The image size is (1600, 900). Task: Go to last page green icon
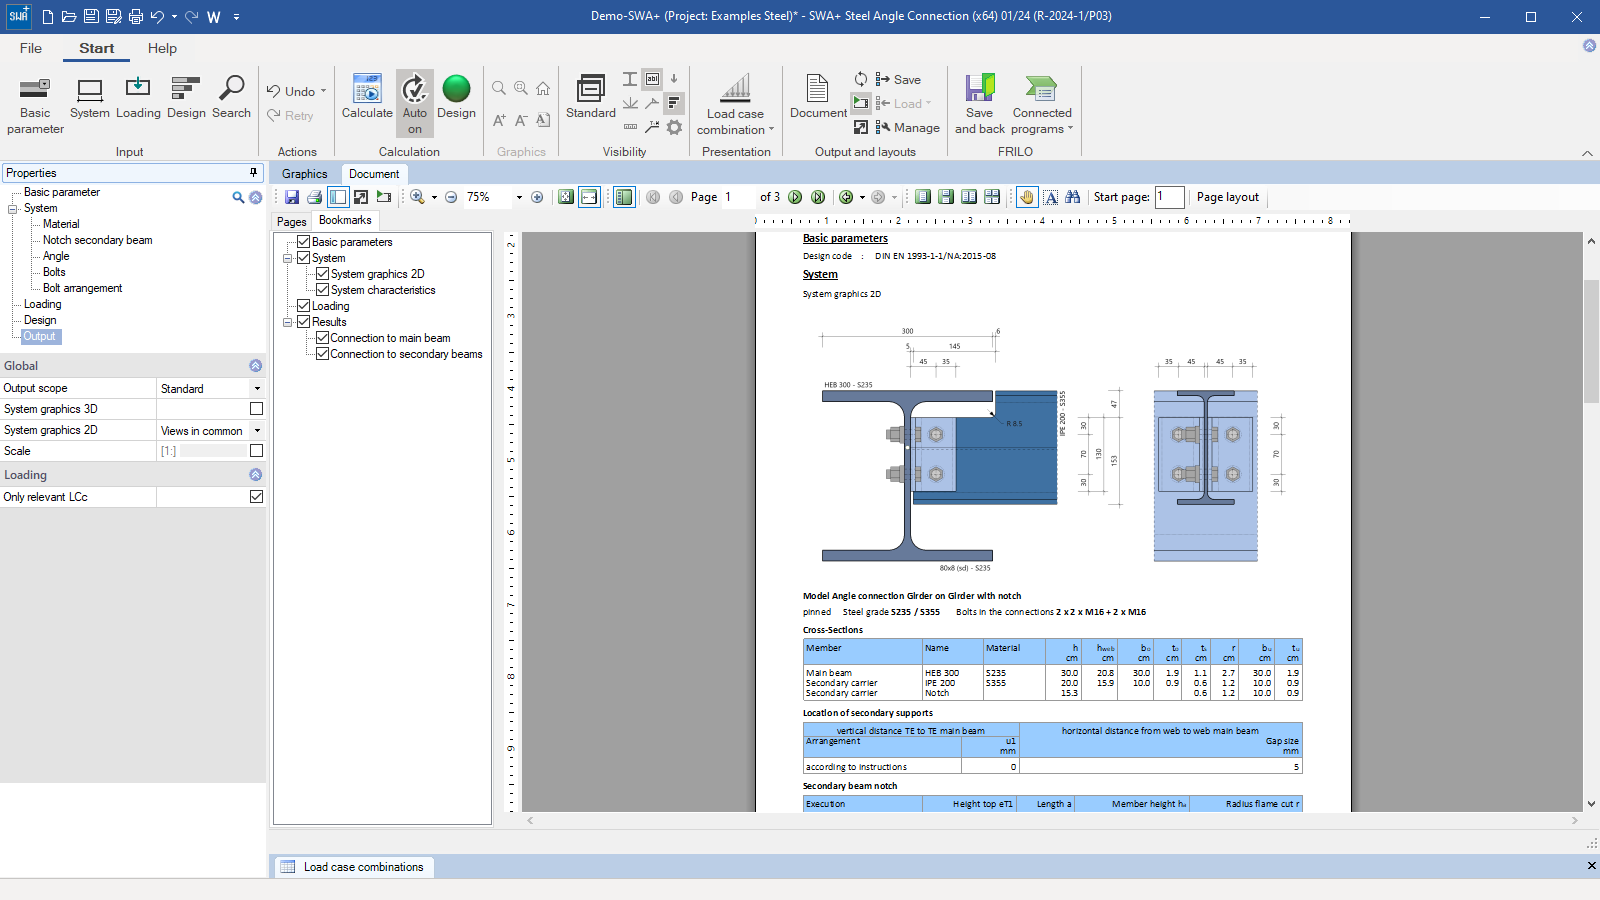coord(818,197)
